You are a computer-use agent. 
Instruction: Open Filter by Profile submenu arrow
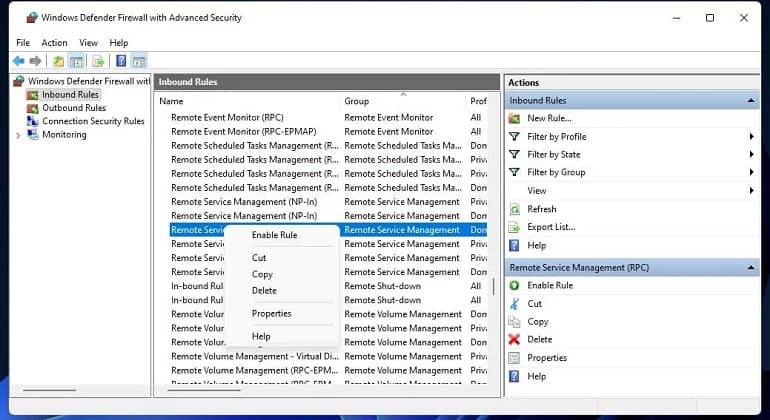(751, 137)
